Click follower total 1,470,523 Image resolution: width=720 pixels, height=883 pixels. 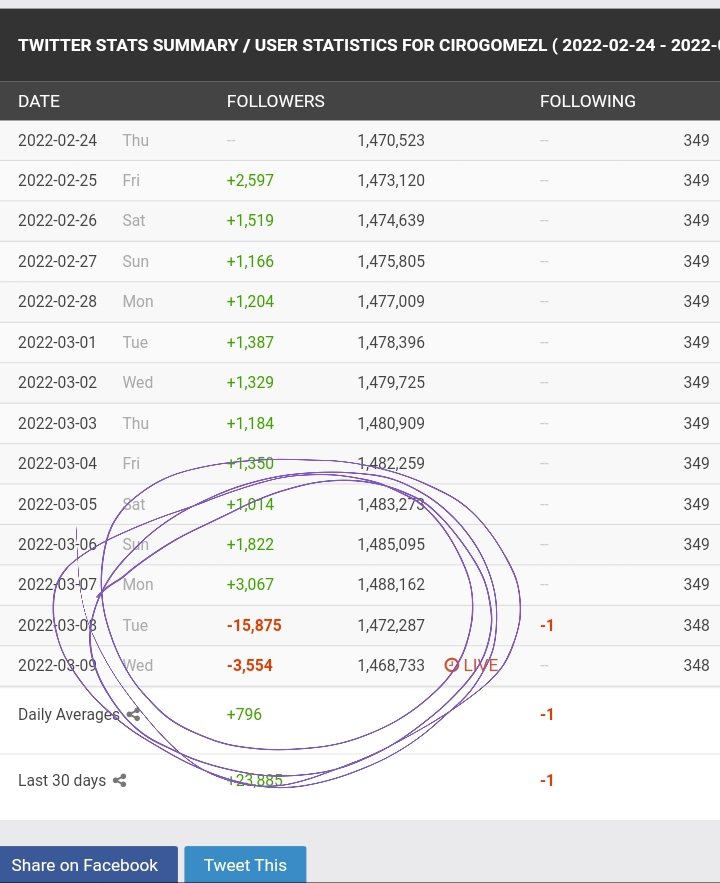[x=391, y=140]
